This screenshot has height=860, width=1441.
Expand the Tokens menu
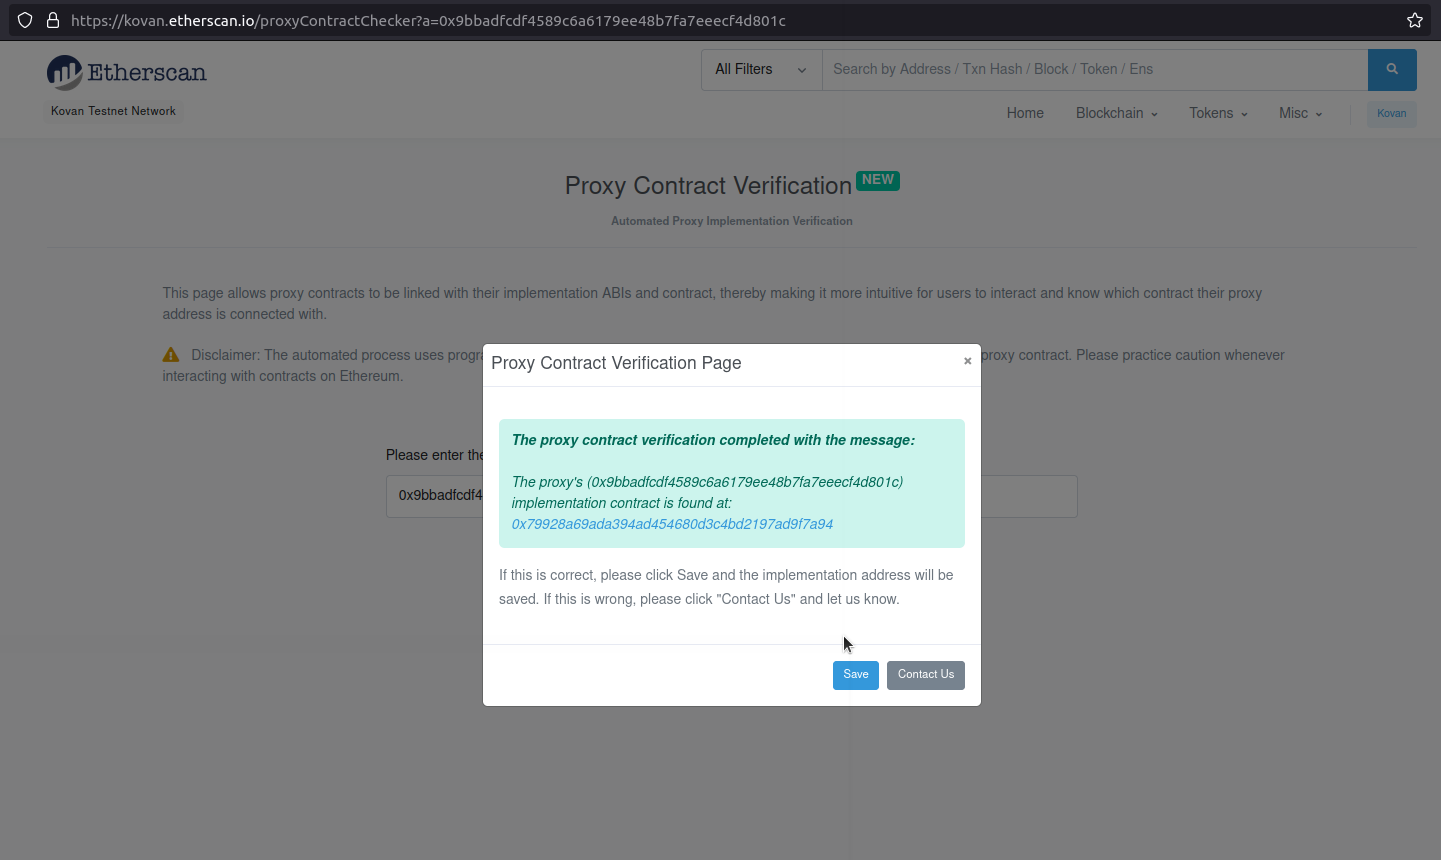tap(1218, 113)
